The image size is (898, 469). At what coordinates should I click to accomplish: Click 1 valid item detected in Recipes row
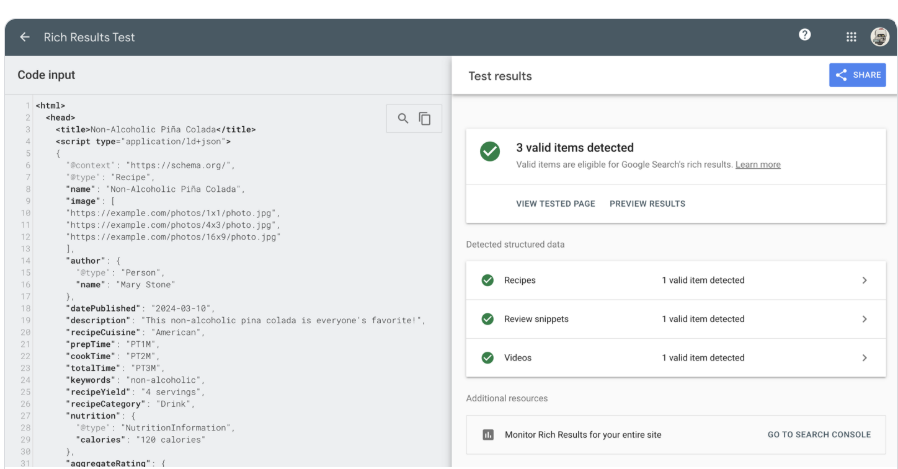pos(703,280)
